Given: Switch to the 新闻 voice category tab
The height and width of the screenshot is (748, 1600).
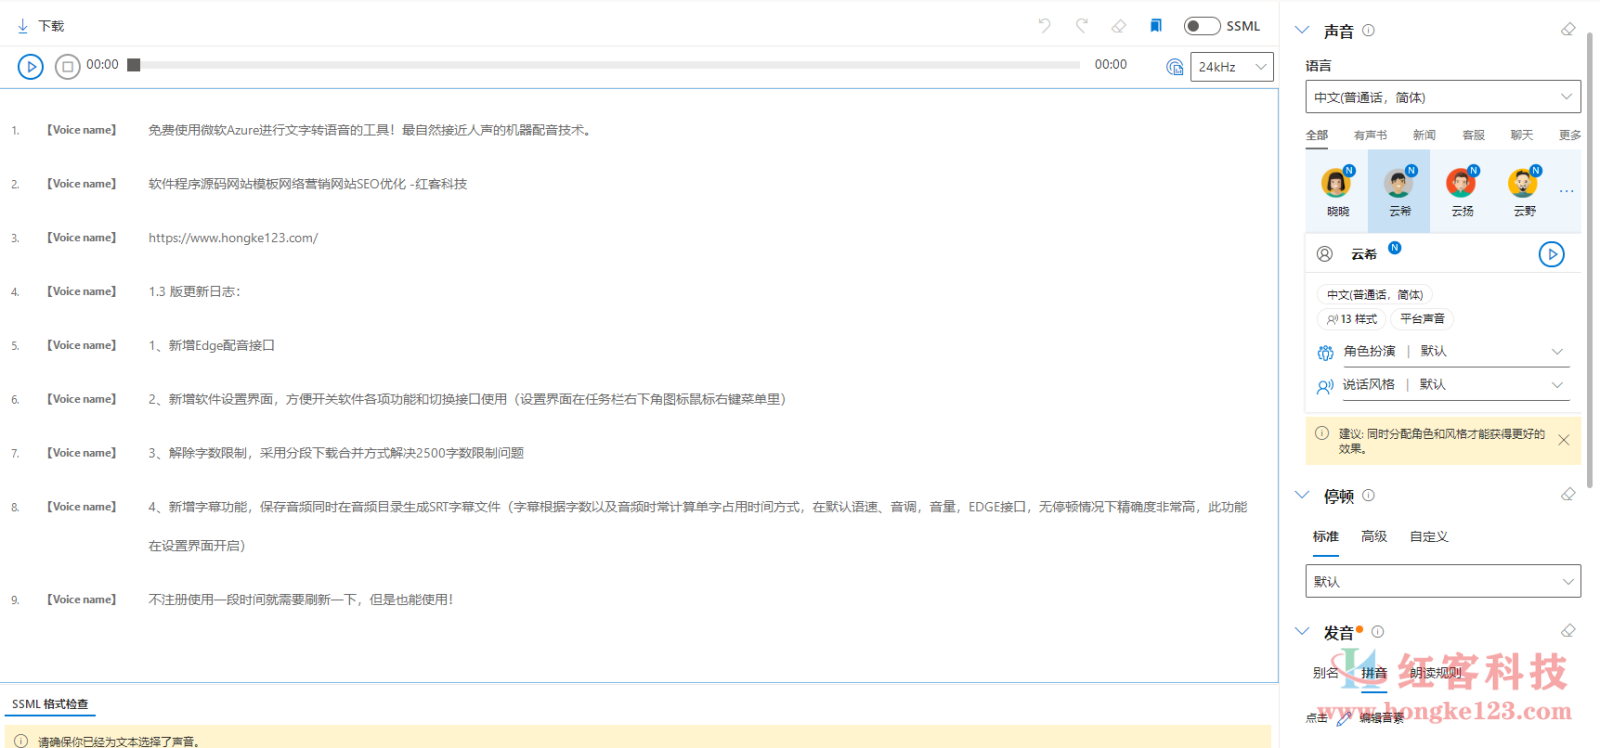Looking at the screenshot, I should coord(1424,135).
